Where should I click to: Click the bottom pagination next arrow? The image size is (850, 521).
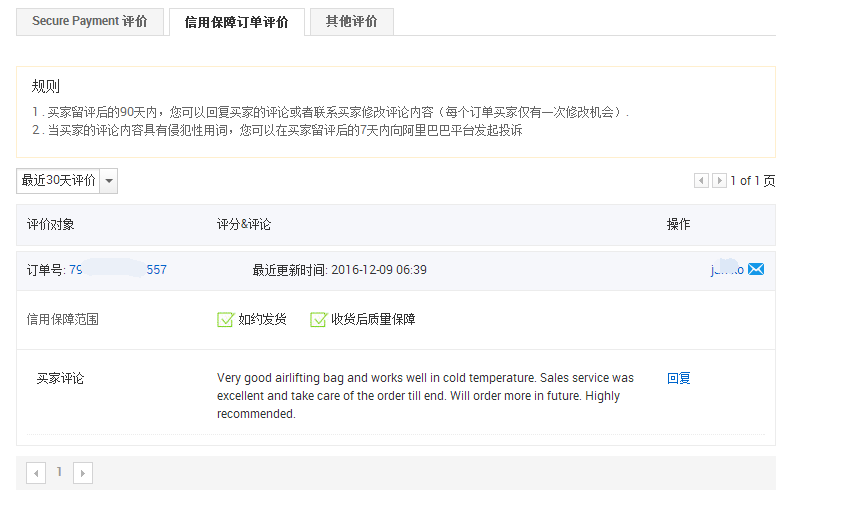[83, 473]
